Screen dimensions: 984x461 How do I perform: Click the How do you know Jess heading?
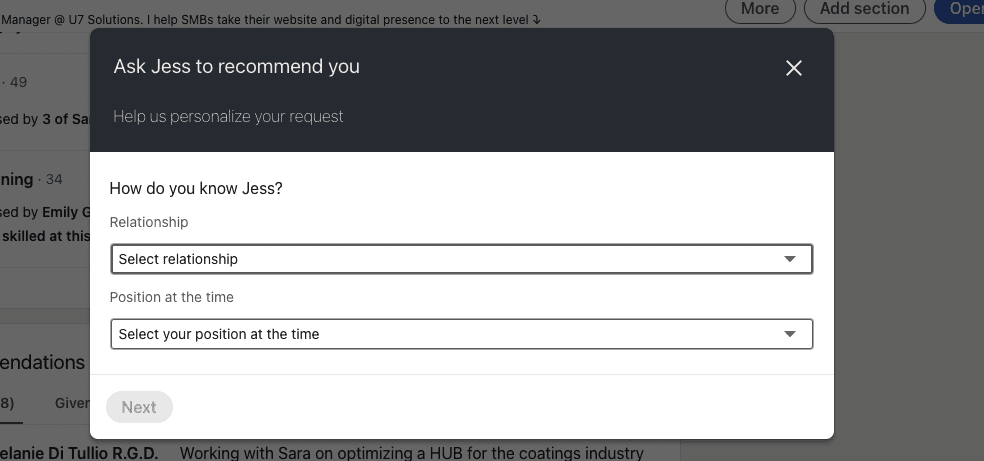coord(196,188)
